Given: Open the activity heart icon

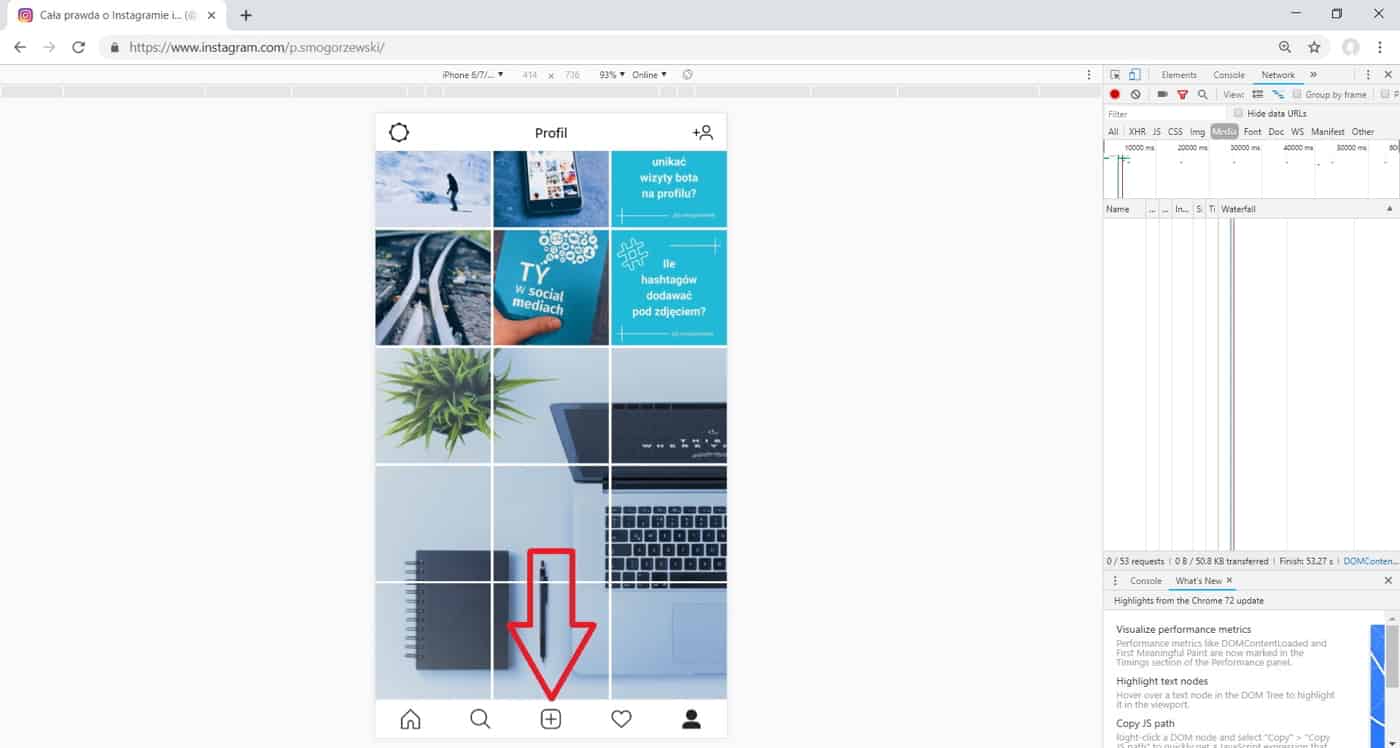Looking at the screenshot, I should pyautogui.click(x=621, y=719).
